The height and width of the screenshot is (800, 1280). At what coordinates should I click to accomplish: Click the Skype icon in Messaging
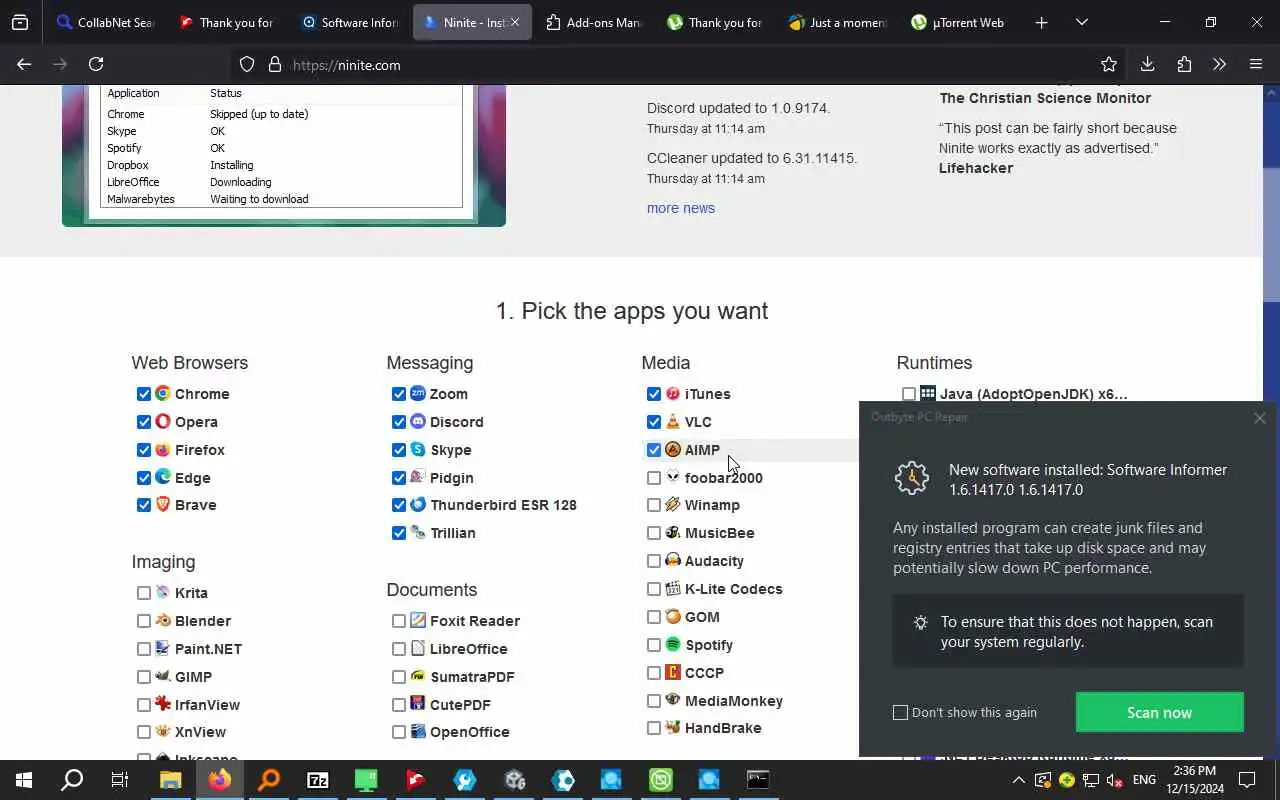[418, 450]
